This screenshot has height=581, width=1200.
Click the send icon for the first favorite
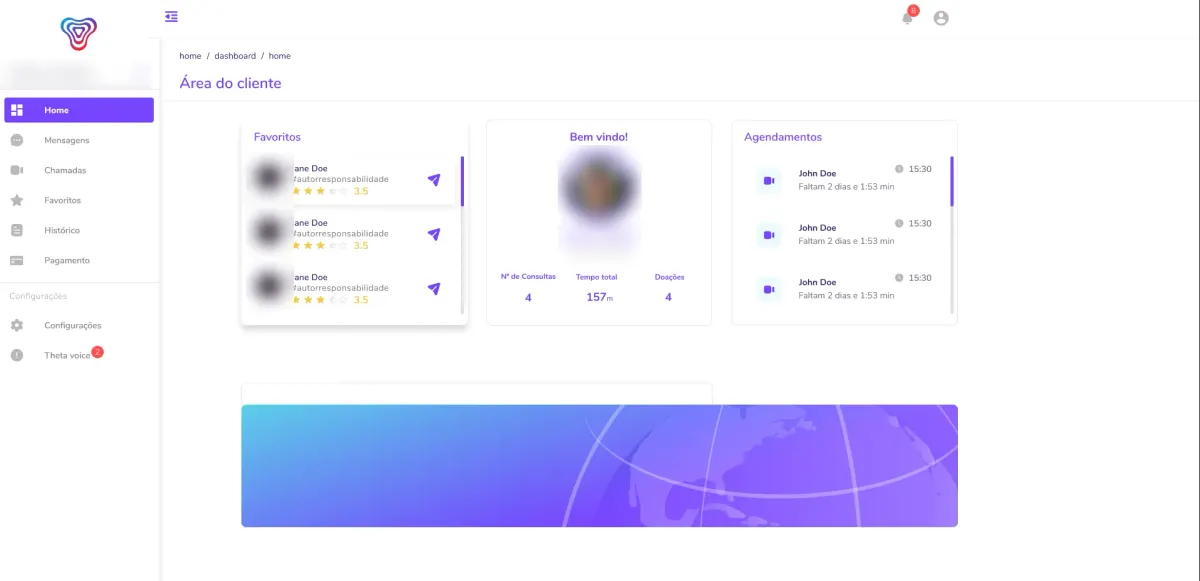(x=434, y=180)
